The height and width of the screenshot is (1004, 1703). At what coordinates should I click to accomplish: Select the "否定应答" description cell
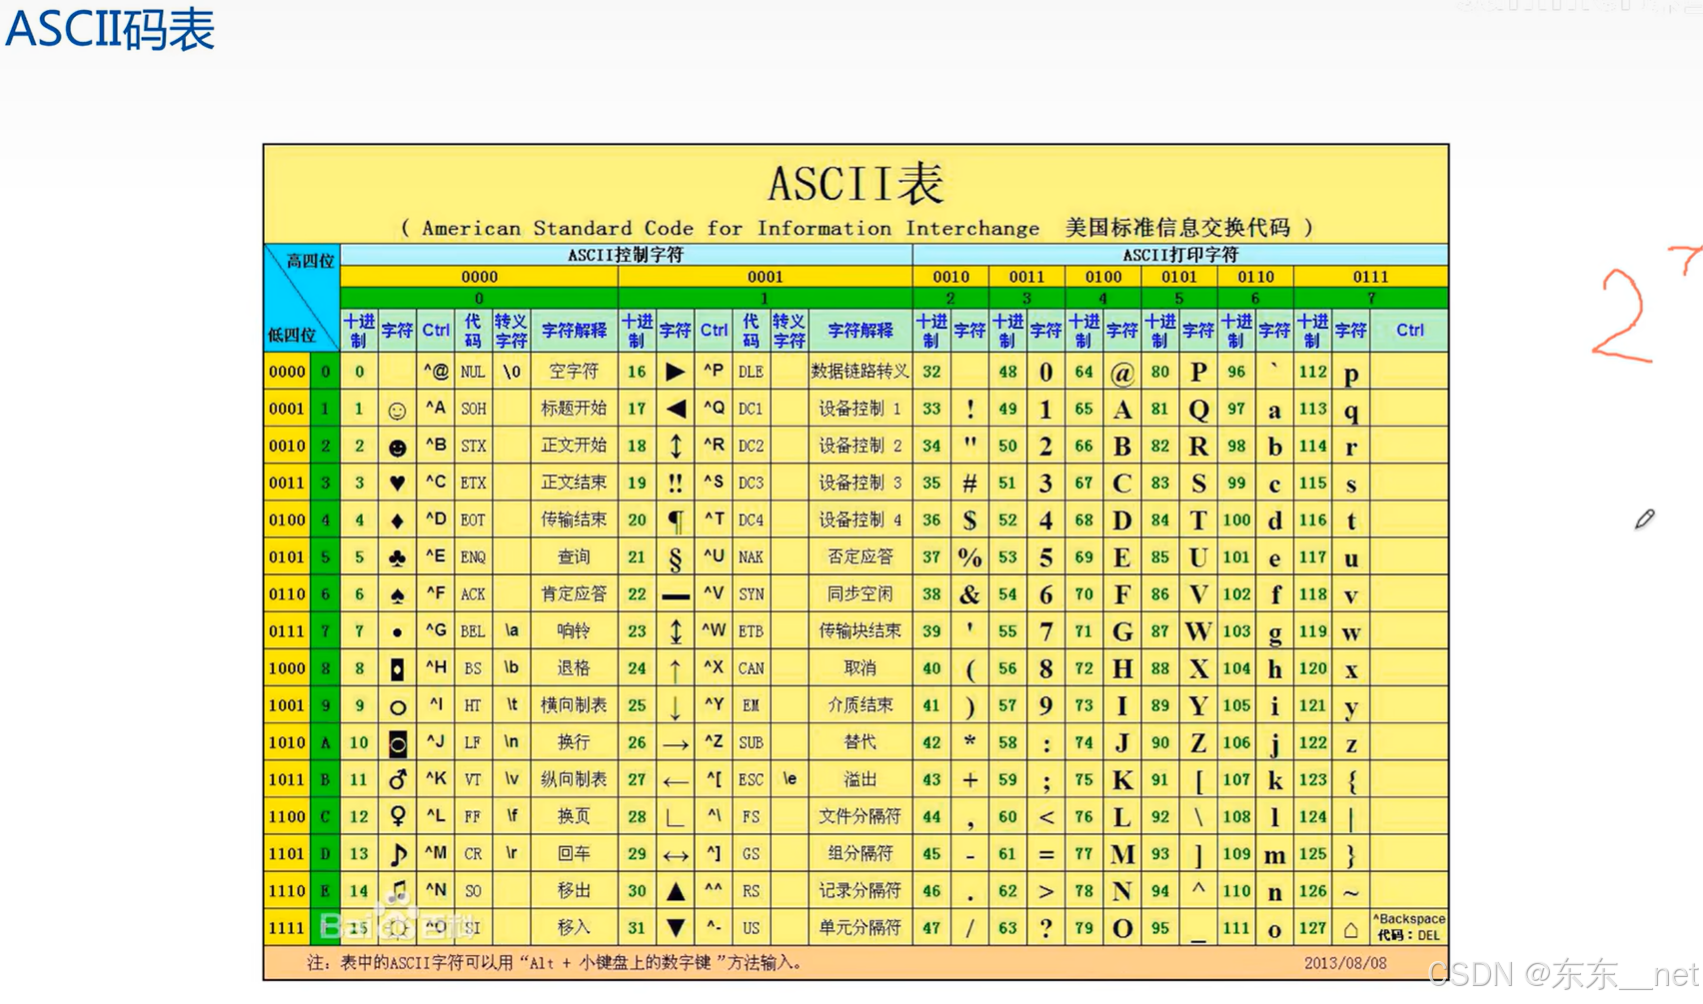tap(859, 557)
